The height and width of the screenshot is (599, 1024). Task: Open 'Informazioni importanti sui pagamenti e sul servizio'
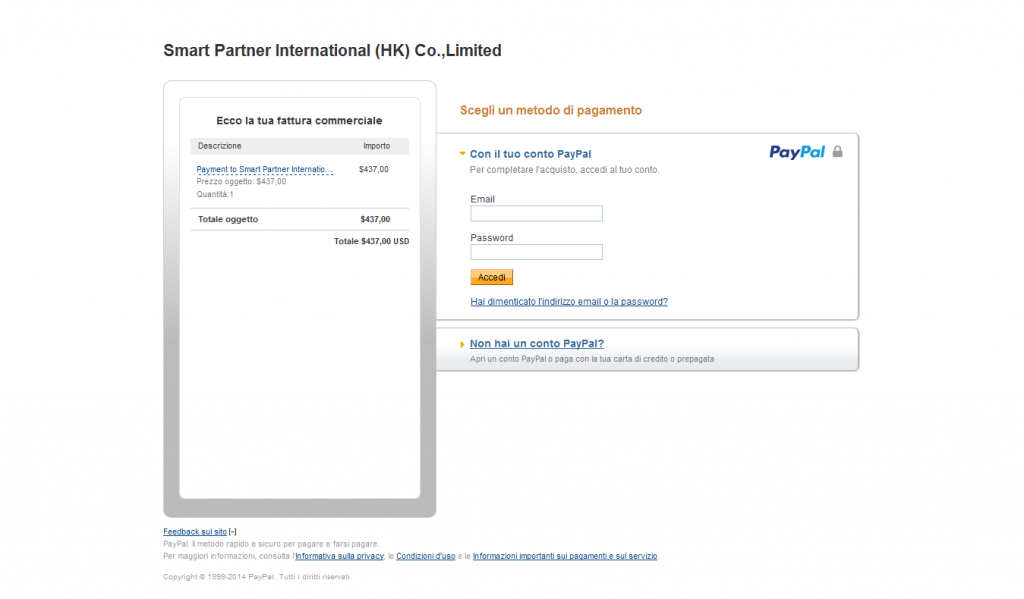pos(564,556)
